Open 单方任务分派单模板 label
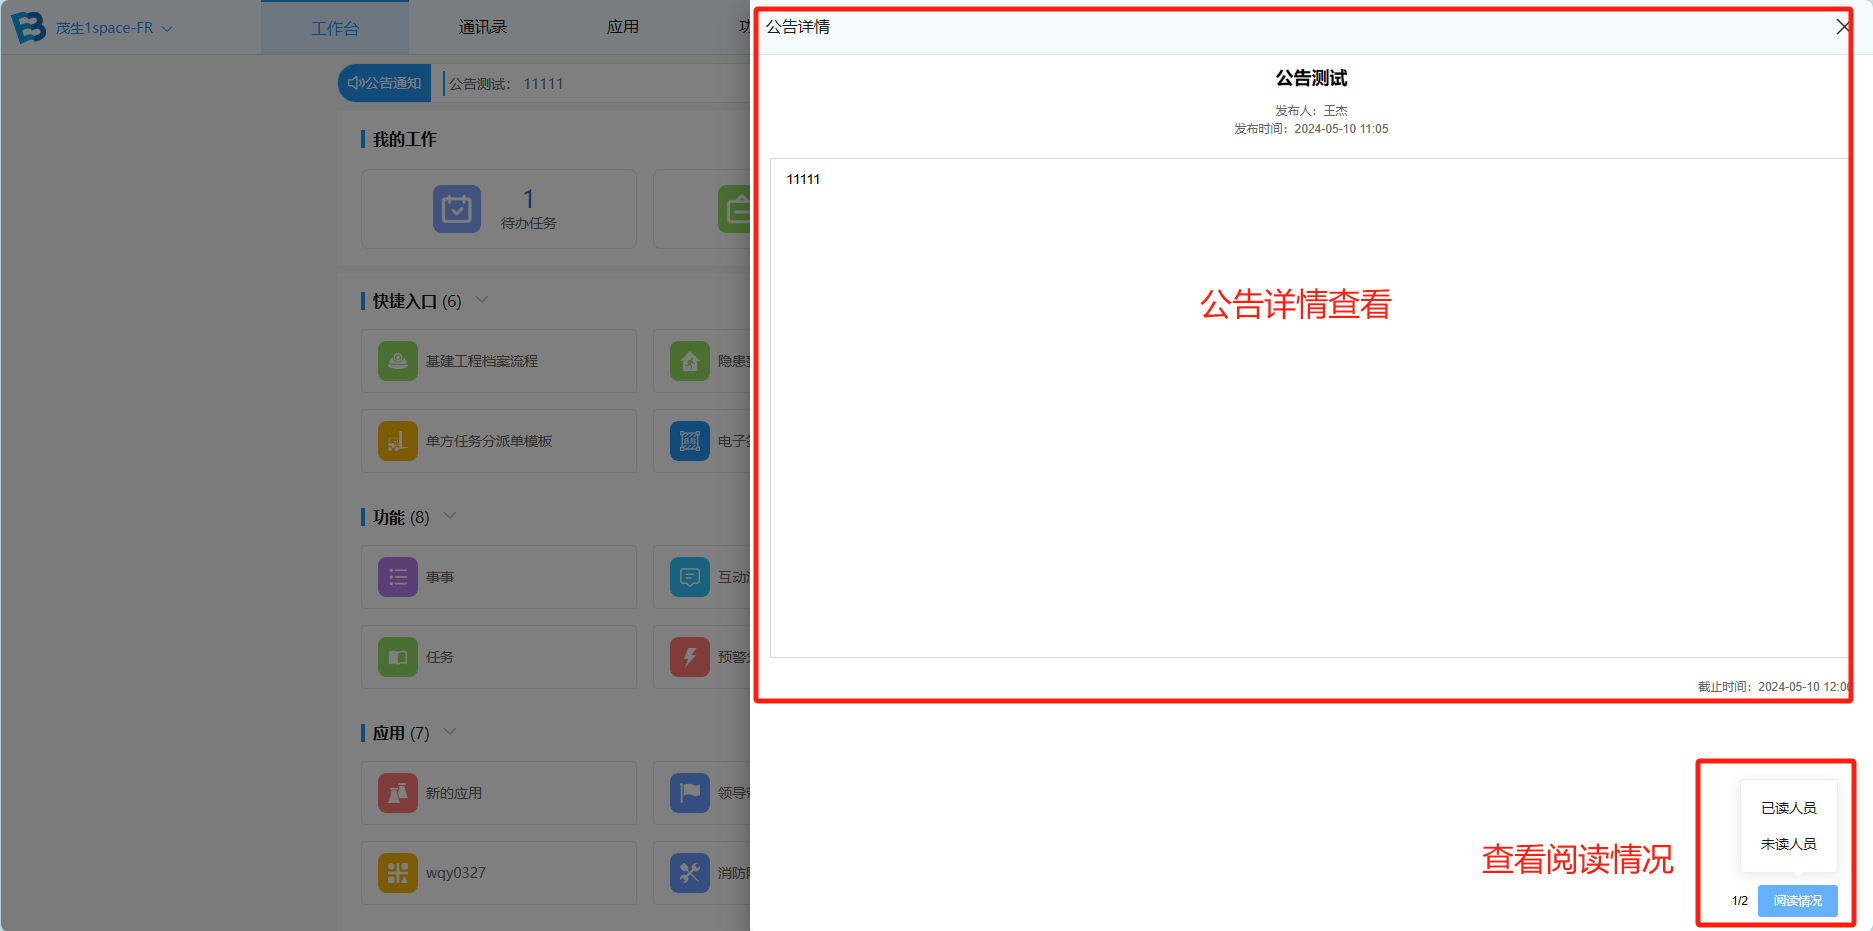Screen dimensions: 1873x931 click(x=489, y=441)
